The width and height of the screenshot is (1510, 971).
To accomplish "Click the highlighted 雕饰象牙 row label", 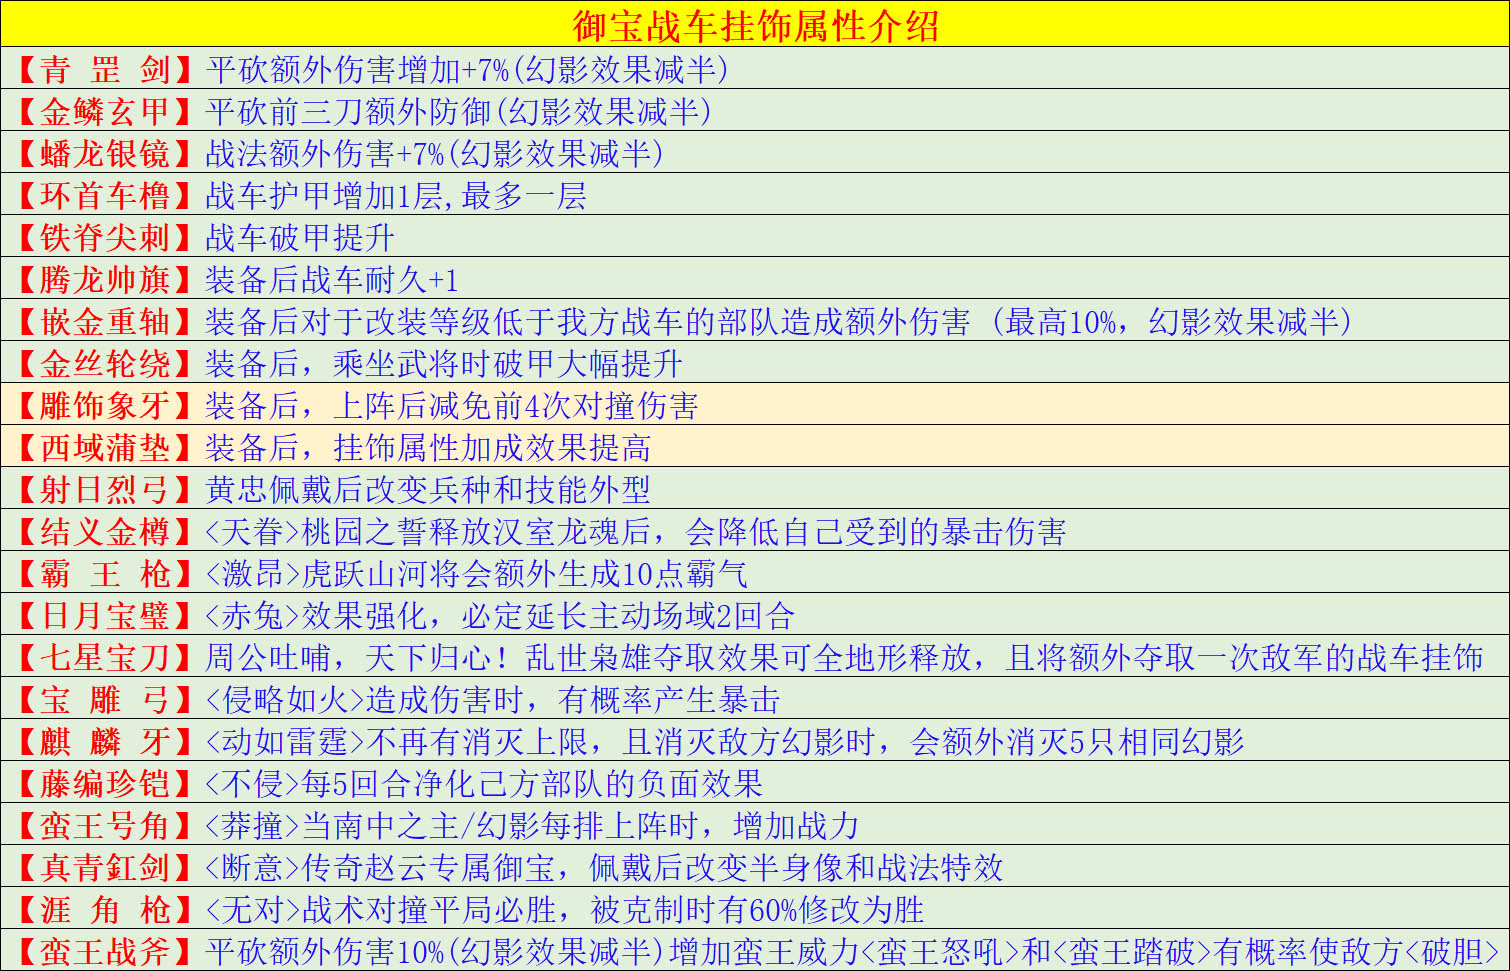I will (x=104, y=406).
